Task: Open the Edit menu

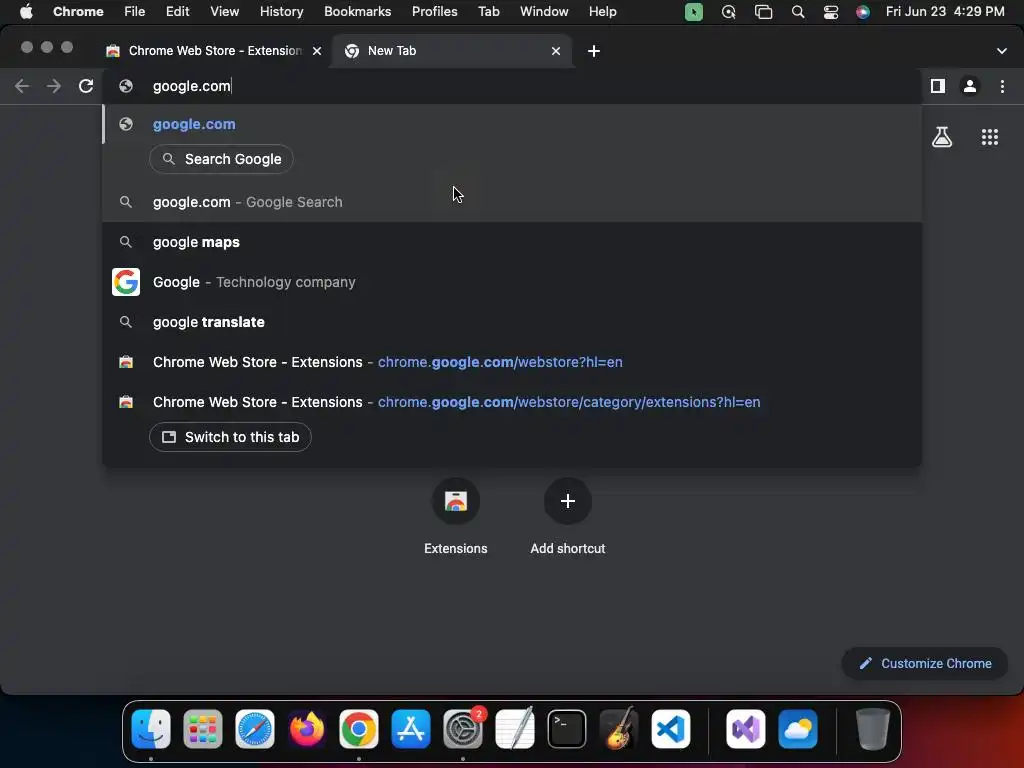Action: click(x=177, y=12)
